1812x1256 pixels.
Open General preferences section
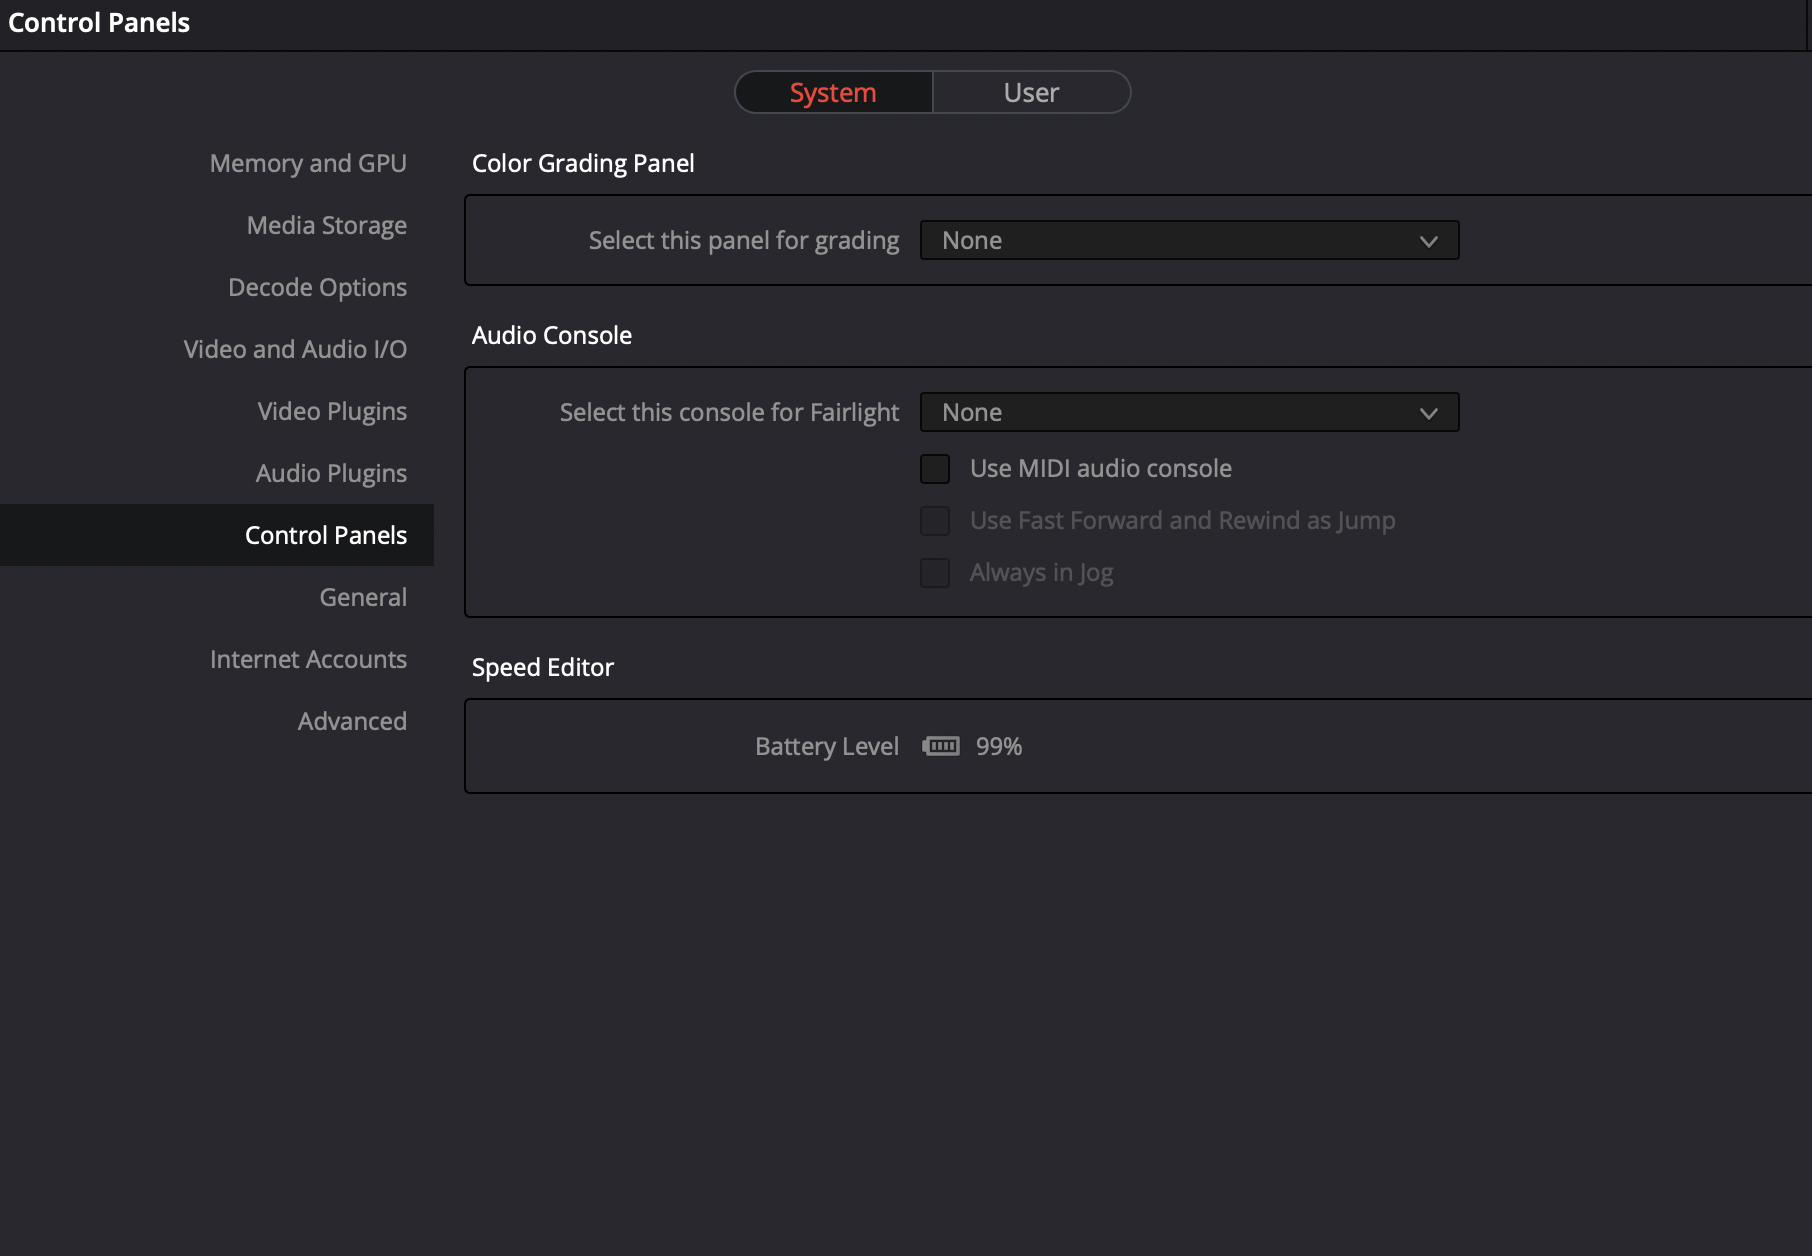click(x=363, y=597)
